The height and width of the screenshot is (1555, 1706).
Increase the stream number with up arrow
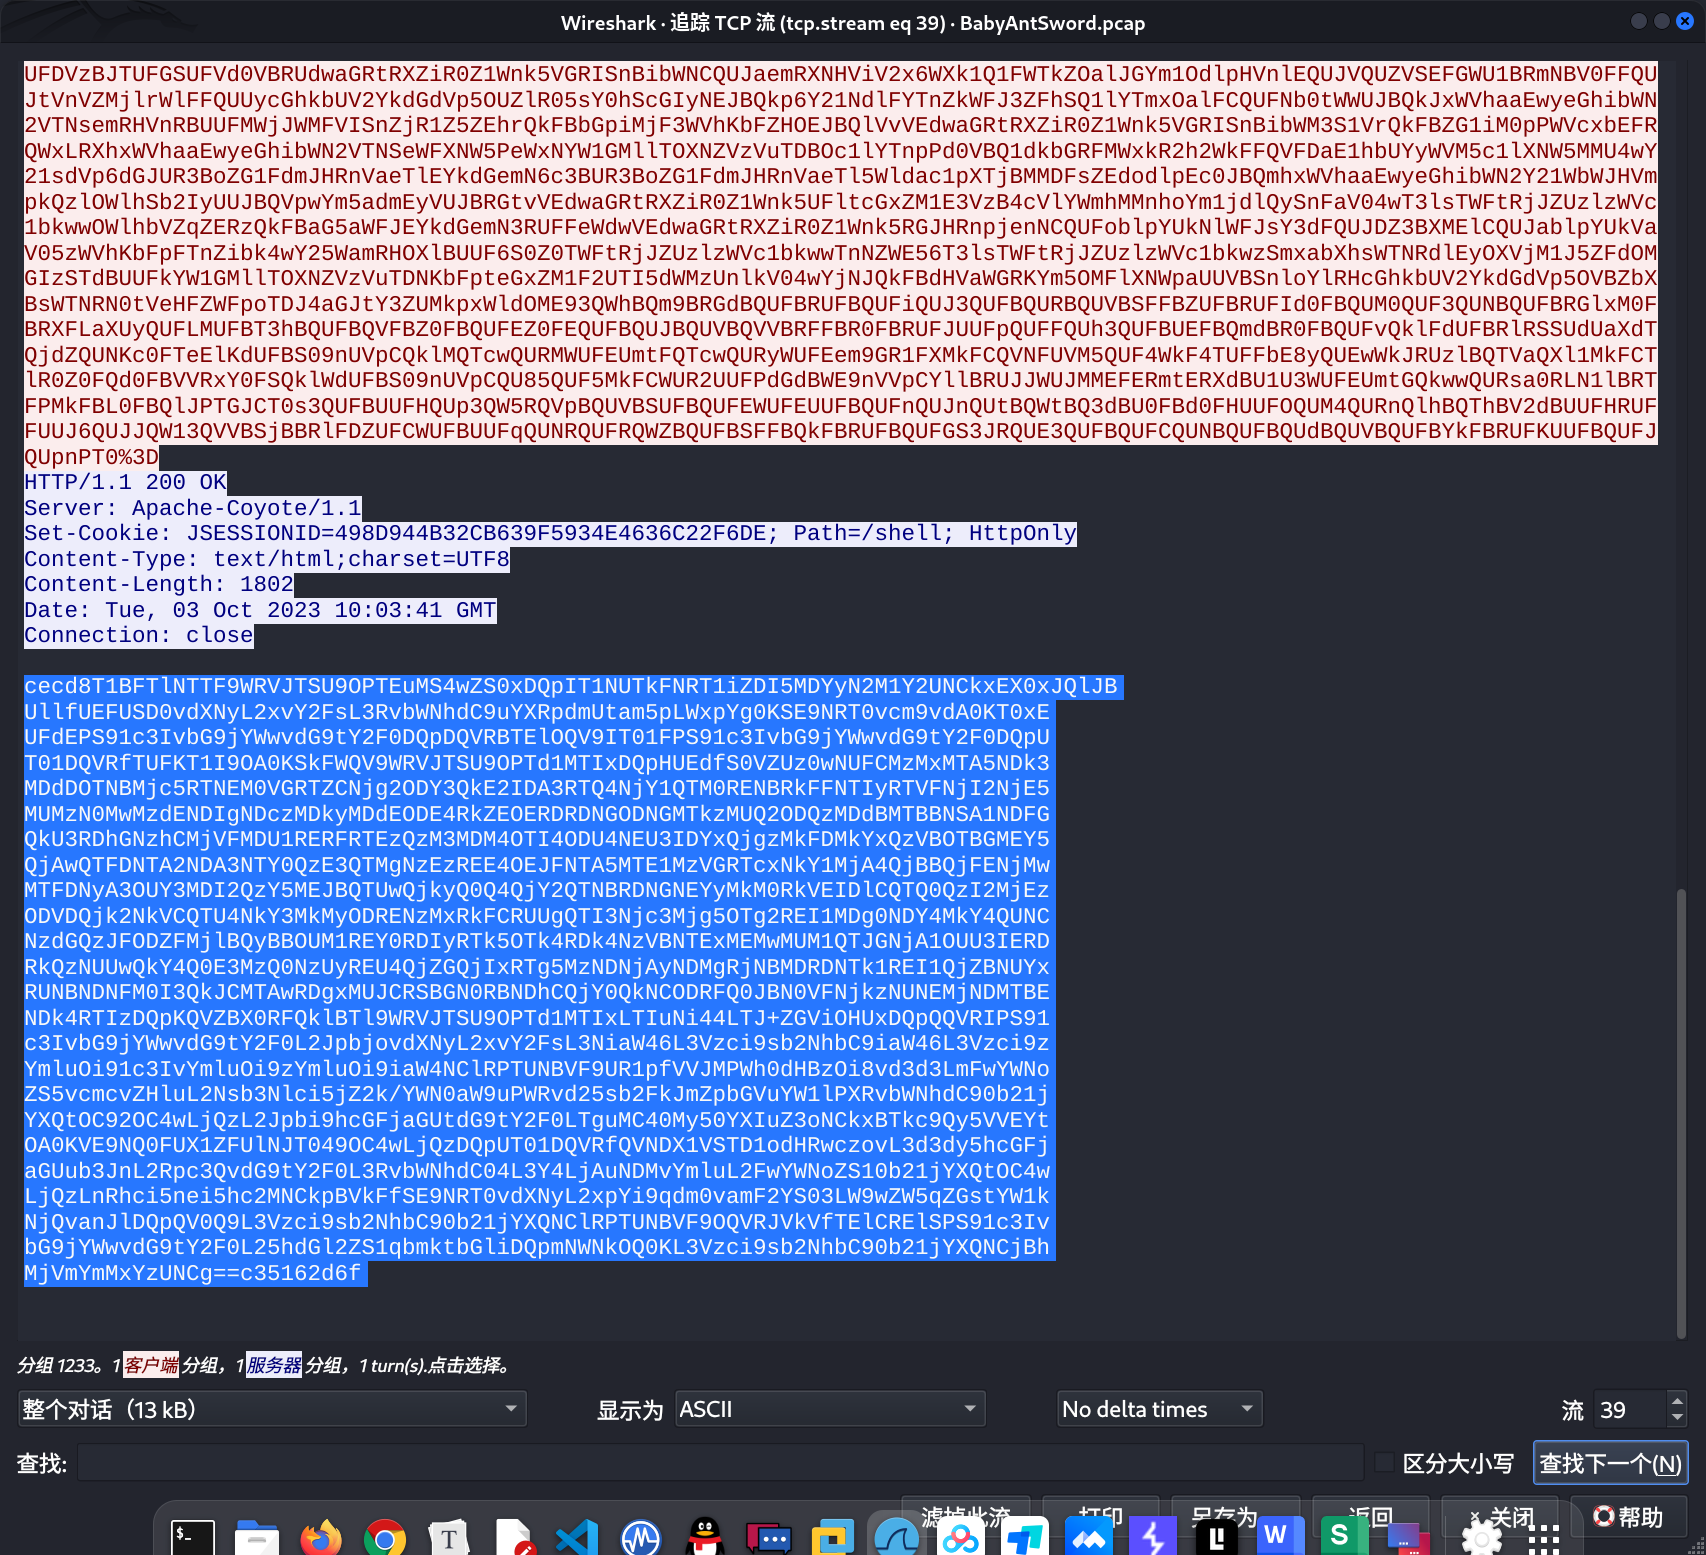click(1678, 1400)
